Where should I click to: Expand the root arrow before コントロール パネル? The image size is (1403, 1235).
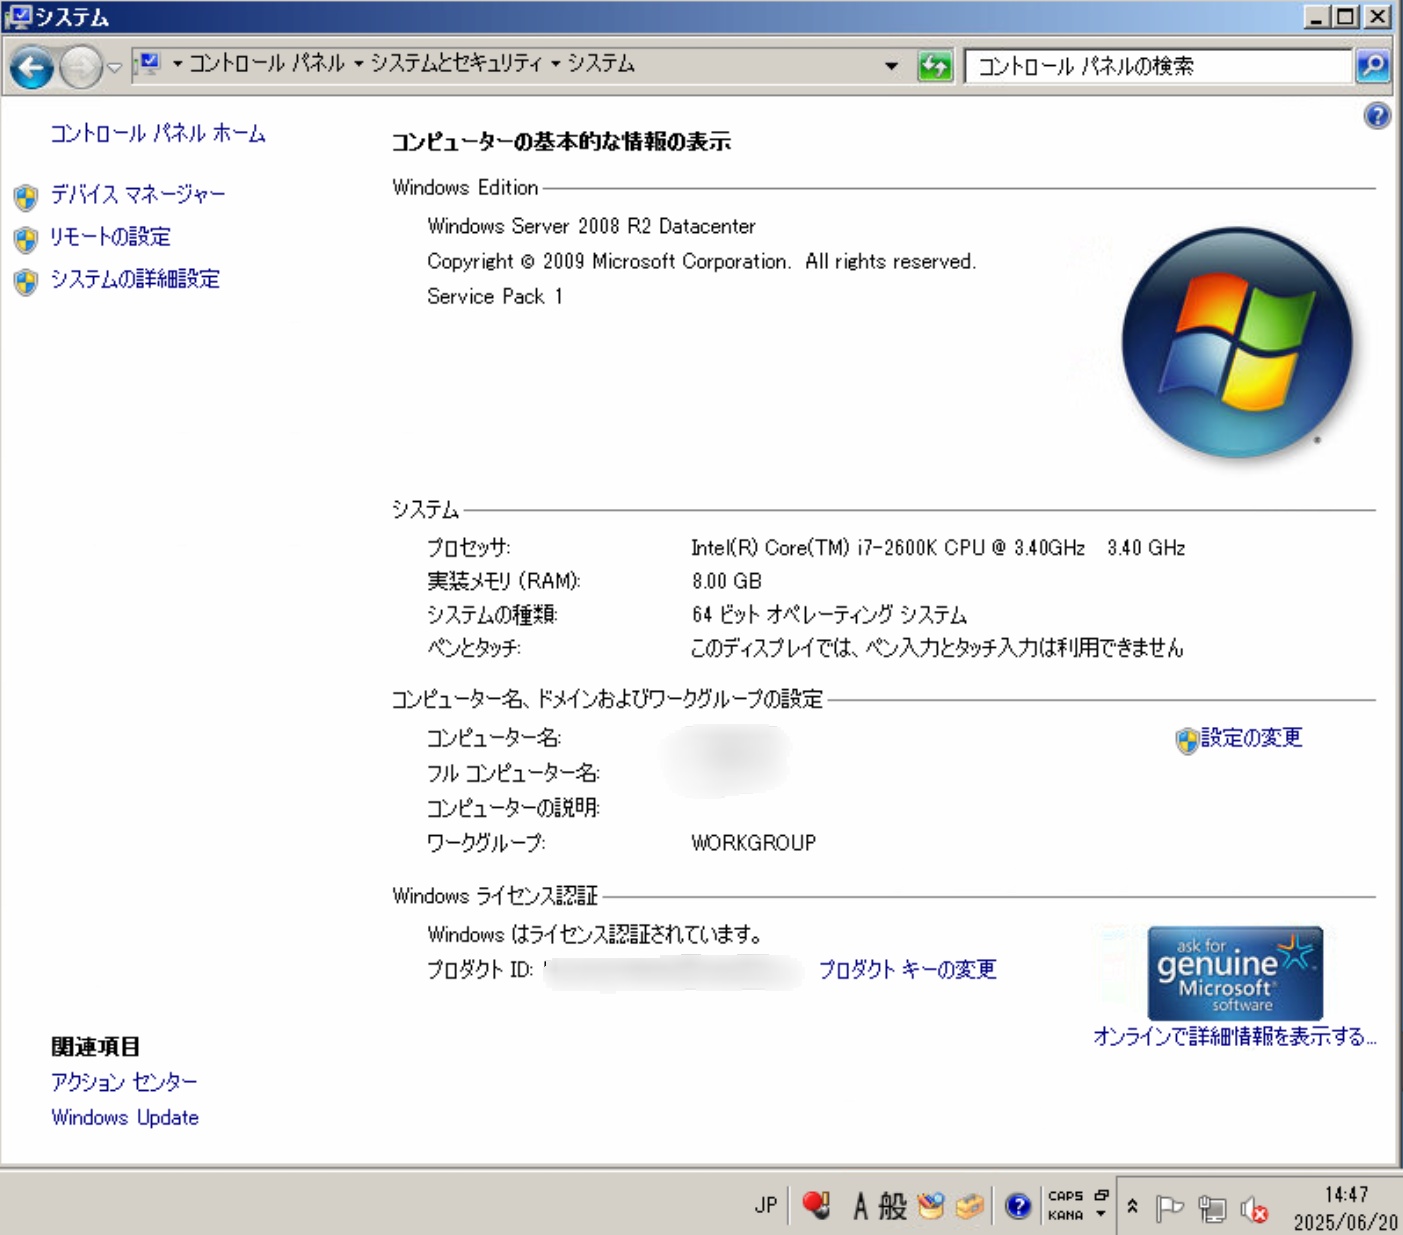click(177, 64)
